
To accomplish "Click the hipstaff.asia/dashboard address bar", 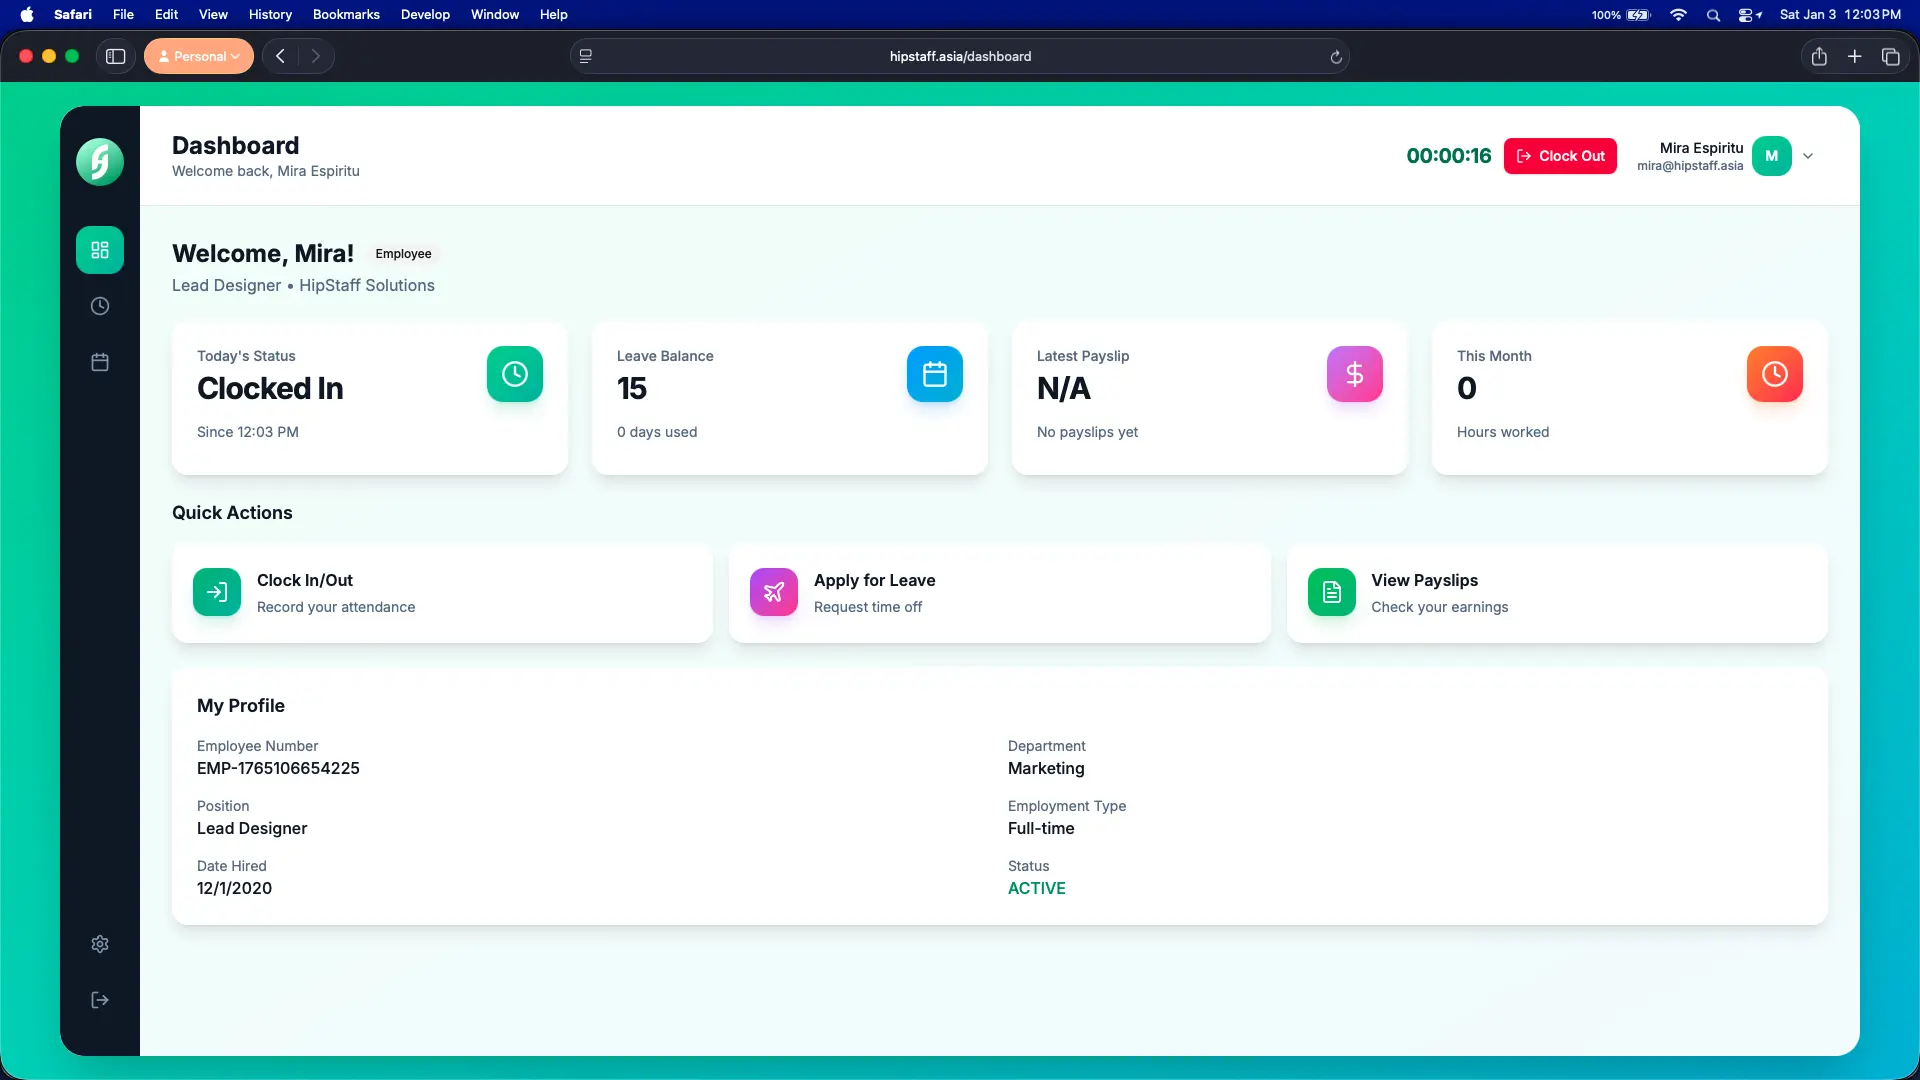I will click(x=960, y=56).
